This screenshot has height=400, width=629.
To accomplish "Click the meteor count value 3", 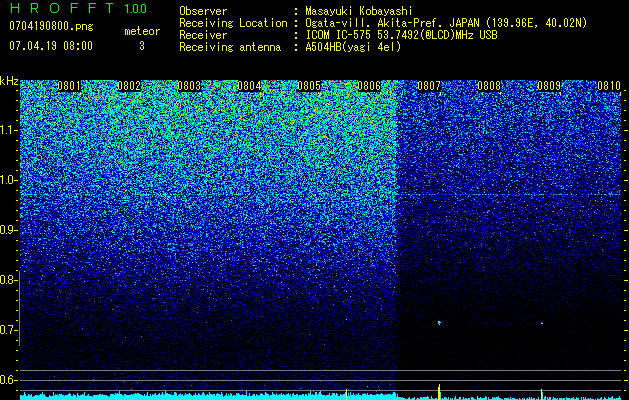I will (x=142, y=46).
